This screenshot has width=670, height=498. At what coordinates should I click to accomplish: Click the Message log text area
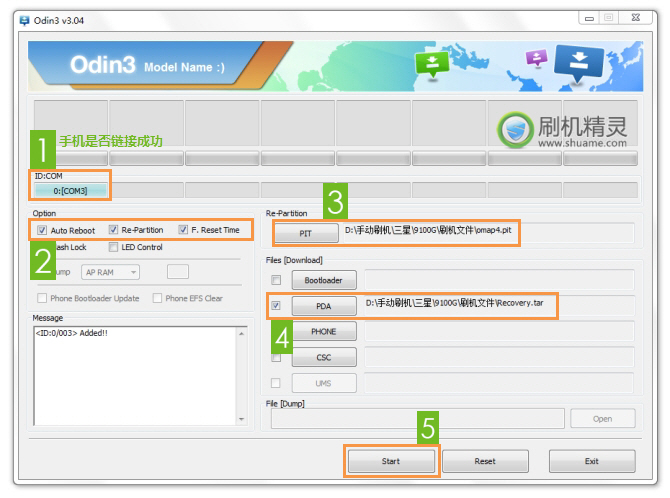point(135,376)
